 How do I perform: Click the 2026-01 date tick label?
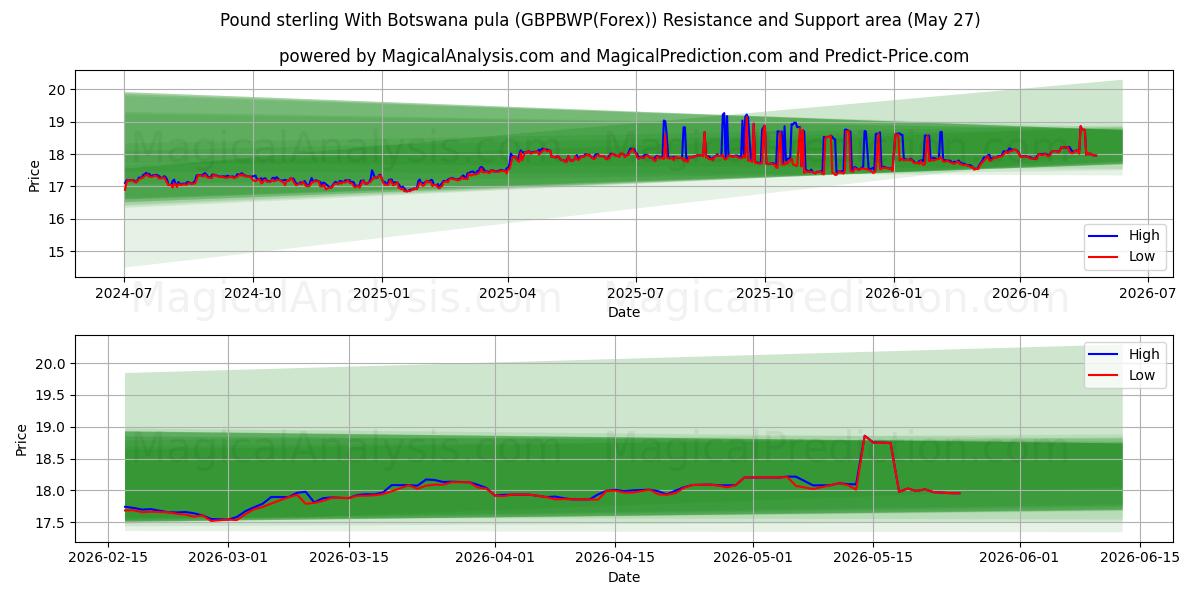[x=893, y=295]
